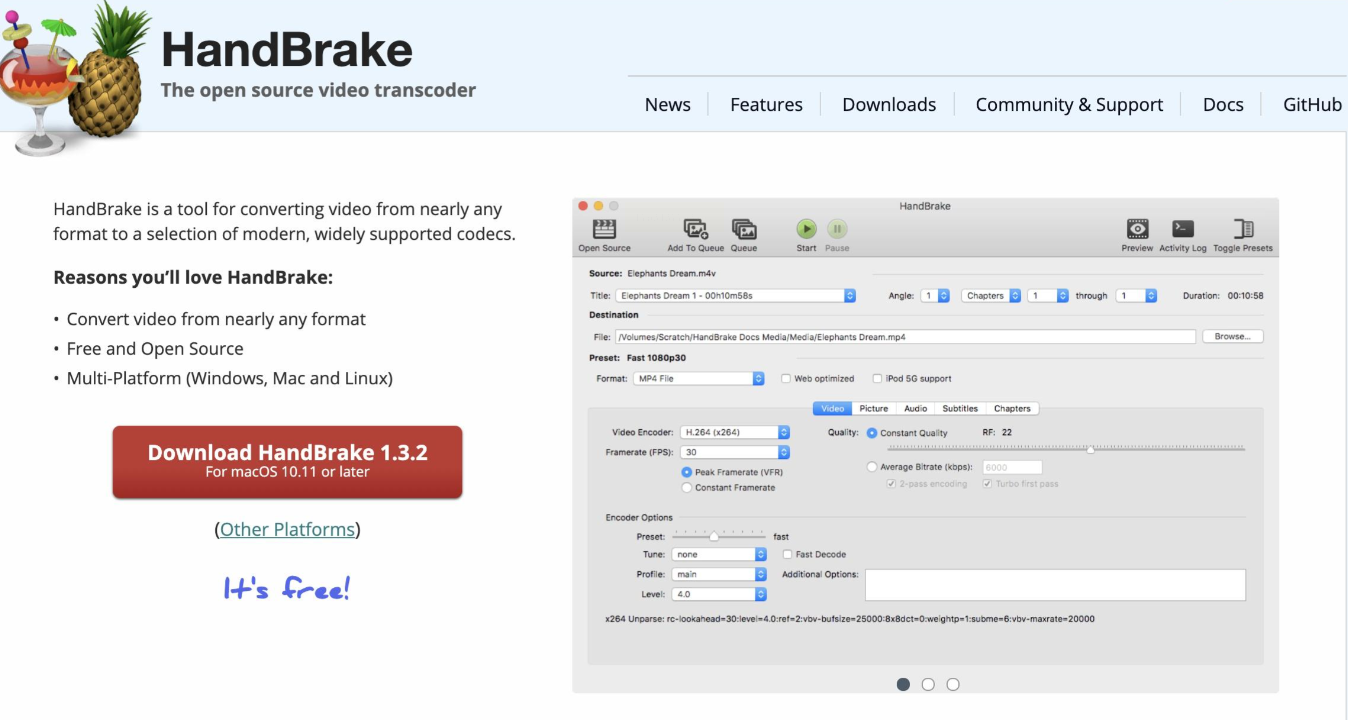Open Community & Support in navigation
Screen dimensions: 1348x720
1069,105
